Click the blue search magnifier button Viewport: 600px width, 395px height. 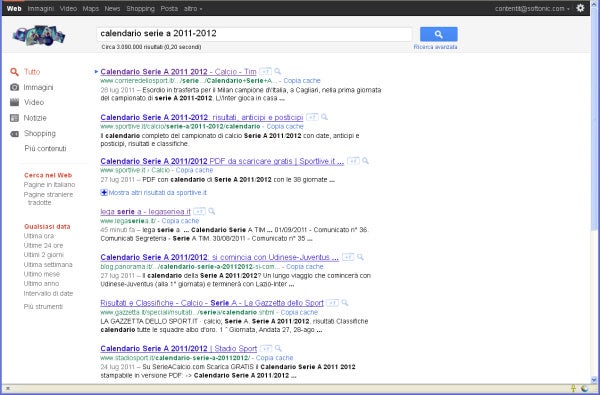(439, 34)
